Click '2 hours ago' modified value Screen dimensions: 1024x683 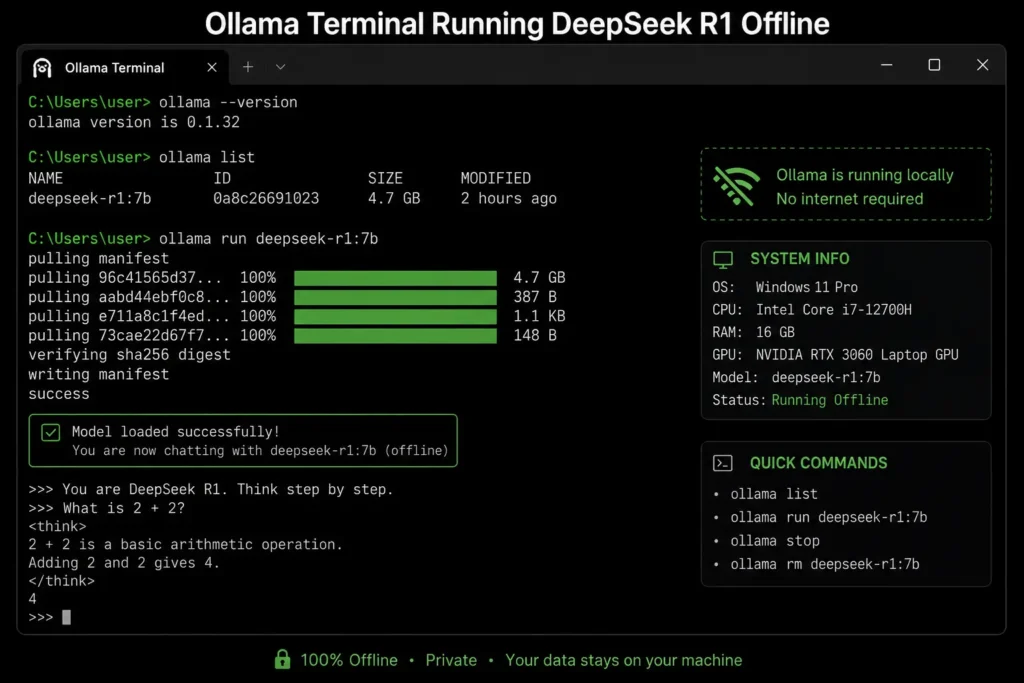click(x=508, y=199)
